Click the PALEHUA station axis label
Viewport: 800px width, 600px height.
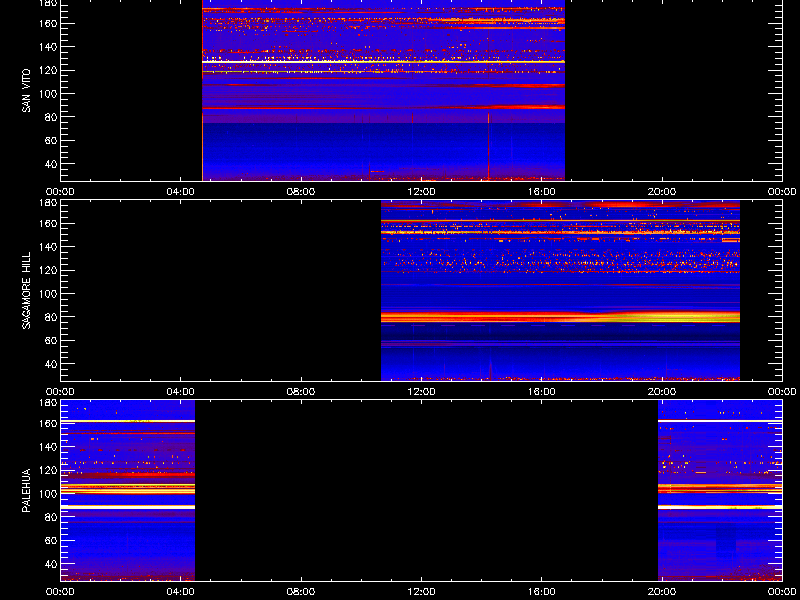[x=26, y=490]
